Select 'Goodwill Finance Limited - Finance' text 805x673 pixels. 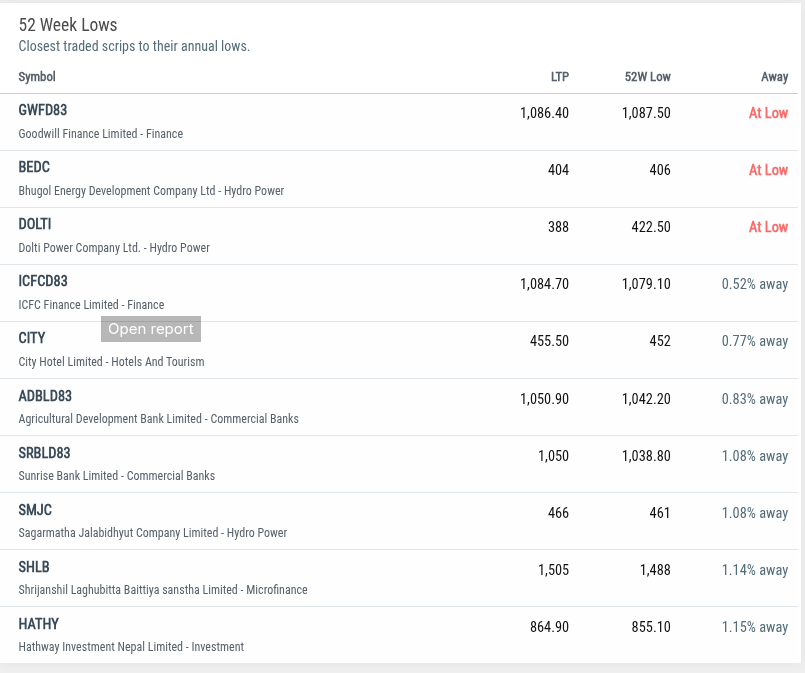click(x=101, y=134)
